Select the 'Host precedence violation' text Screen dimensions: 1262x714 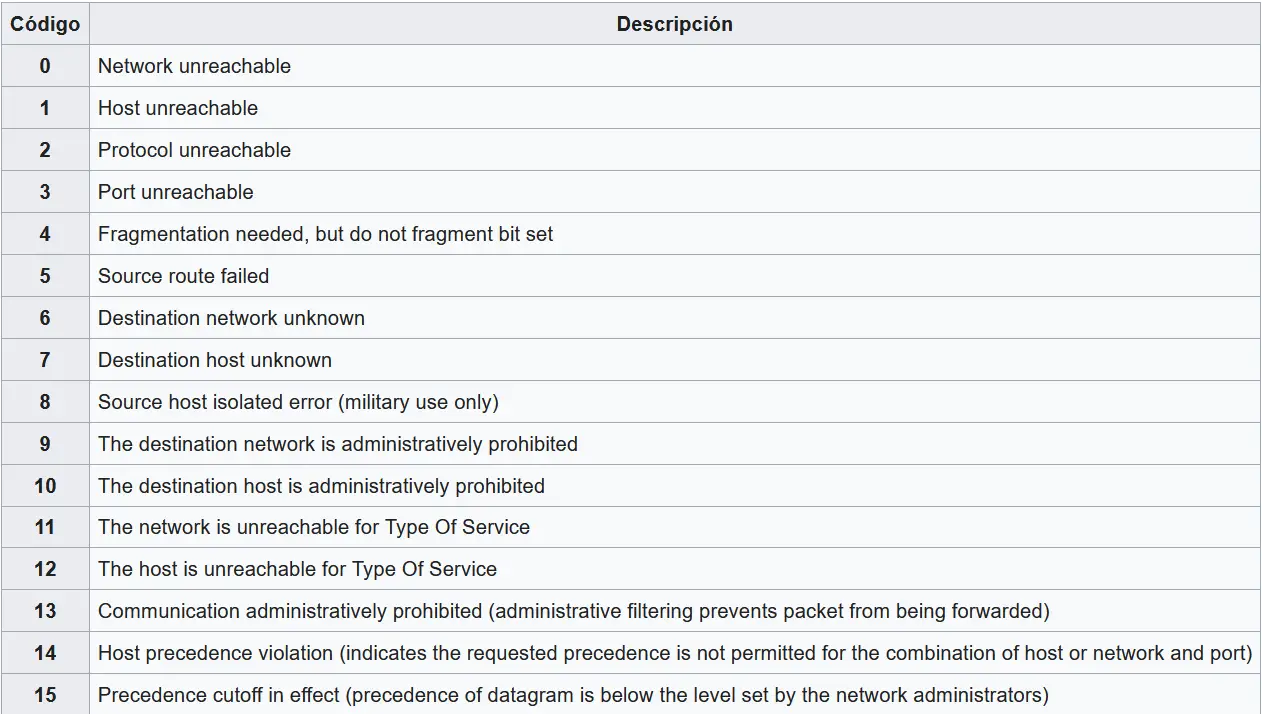pos(674,653)
